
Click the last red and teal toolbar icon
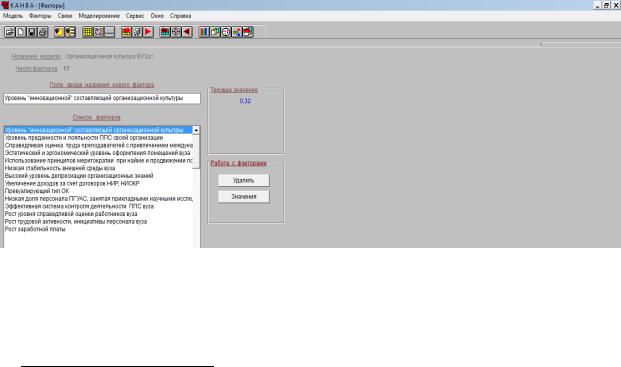(x=248, y=32)
